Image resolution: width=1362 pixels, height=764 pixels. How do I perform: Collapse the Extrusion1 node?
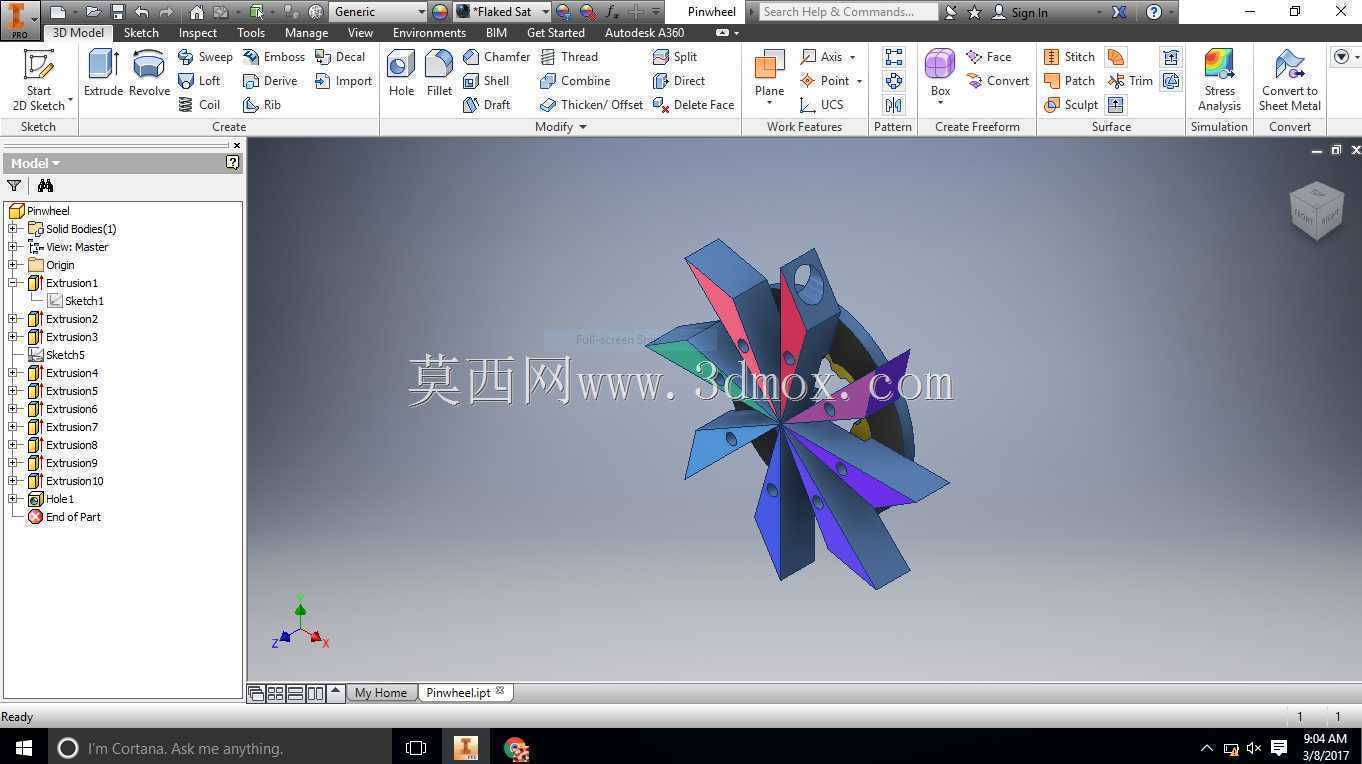[14, 283]
